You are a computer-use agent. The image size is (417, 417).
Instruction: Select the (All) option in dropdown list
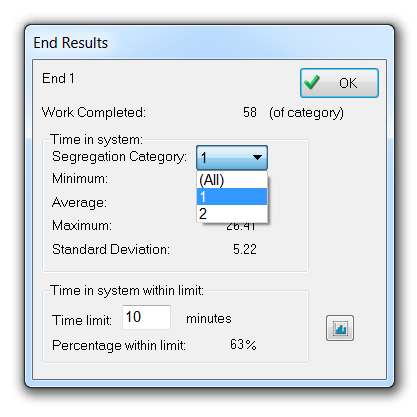point(232,180)
